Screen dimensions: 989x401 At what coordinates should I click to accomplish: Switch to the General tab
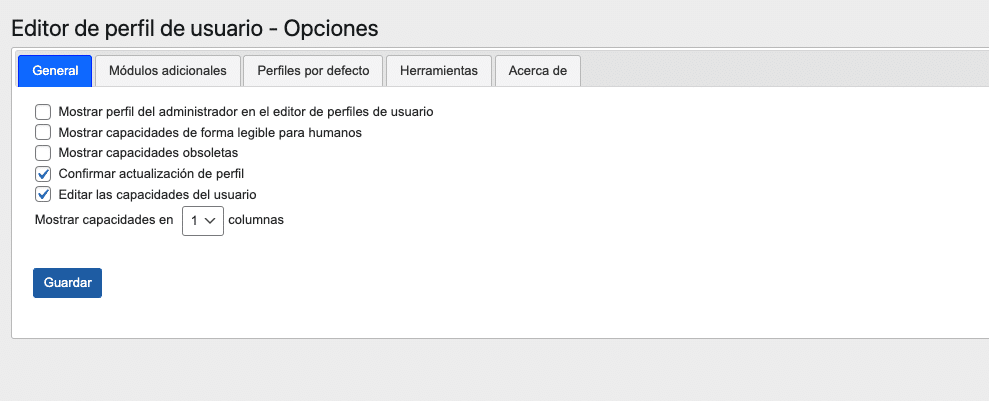tap(55, 71)
